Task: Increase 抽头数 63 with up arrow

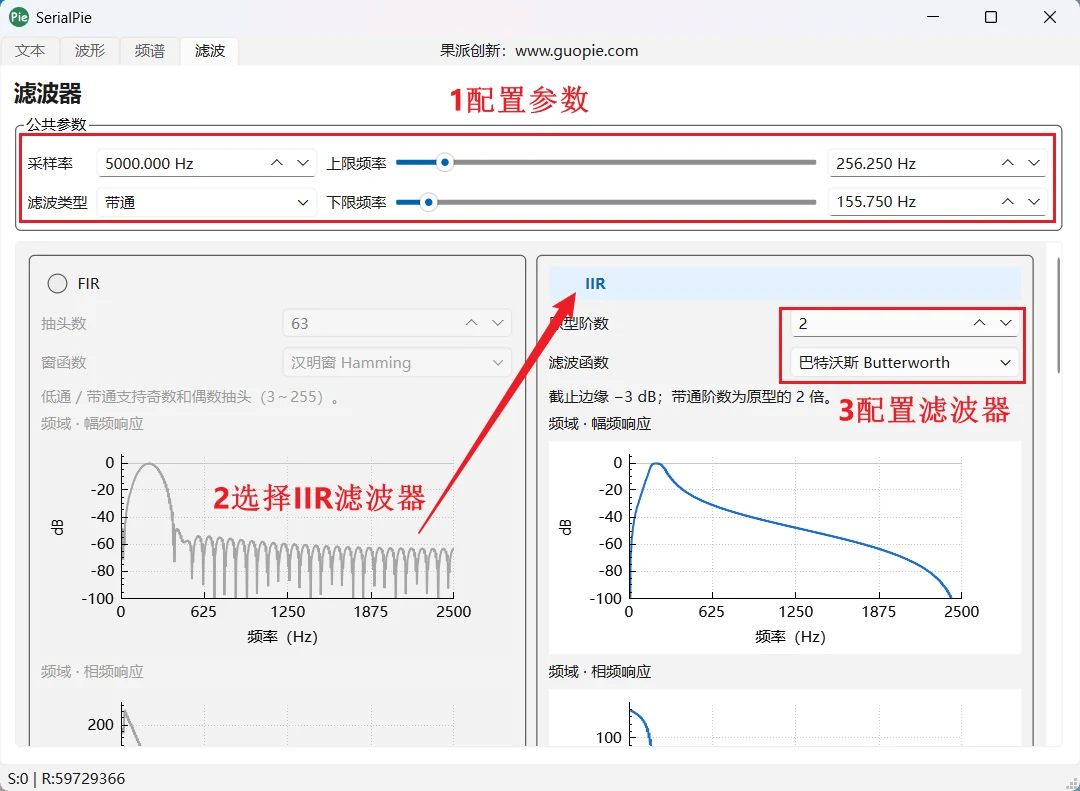Action: (471, 323)
